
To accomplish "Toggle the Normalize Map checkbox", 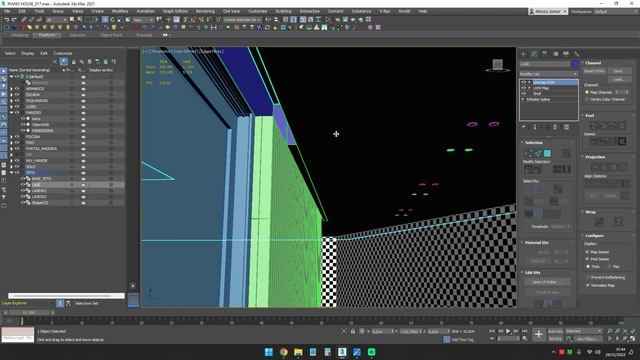I will pyautogui.click(x=588, y=285).
